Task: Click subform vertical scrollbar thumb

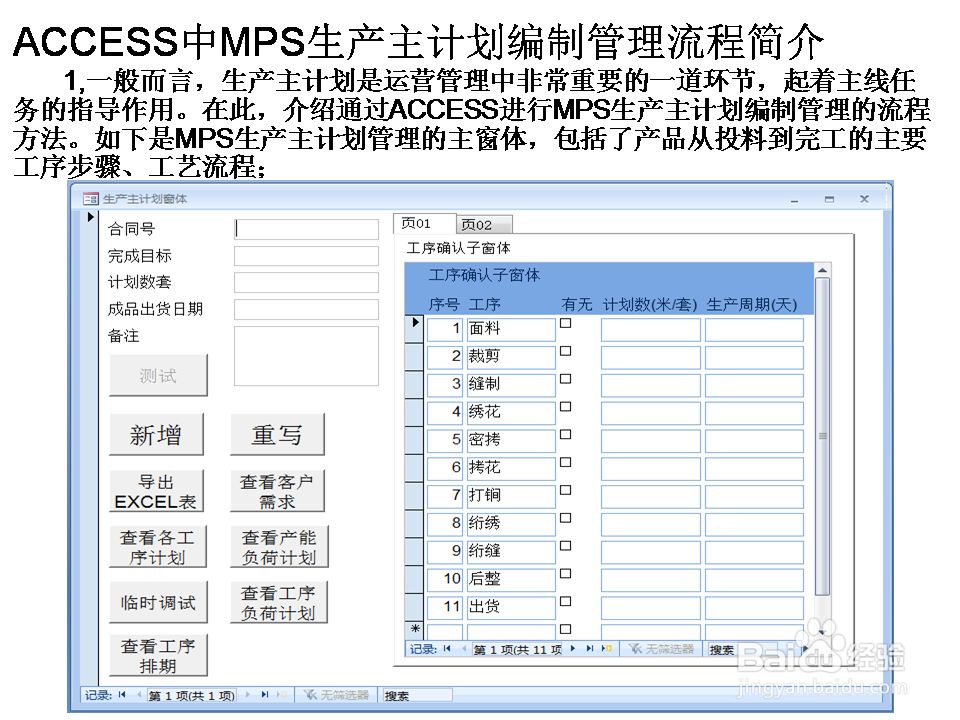Action: (823, 436)
